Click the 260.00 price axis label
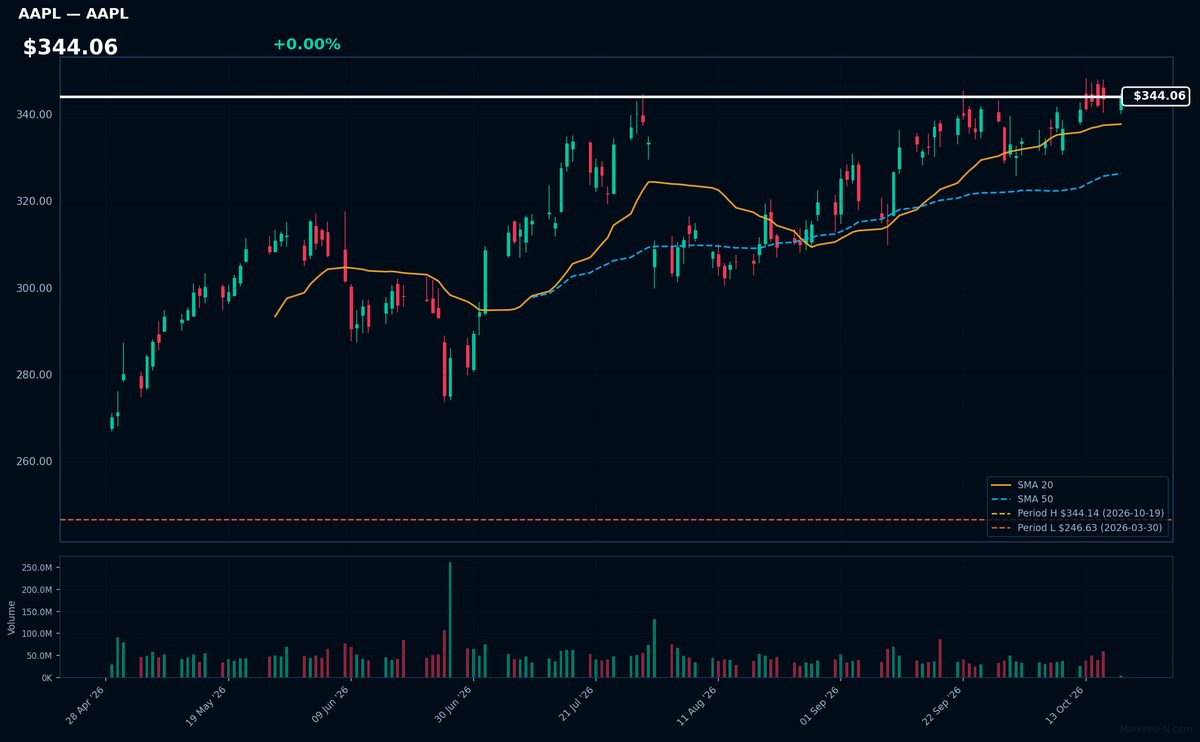This screenshot has width=1200, height=742. pyautogui.click(x=34, y=462)
